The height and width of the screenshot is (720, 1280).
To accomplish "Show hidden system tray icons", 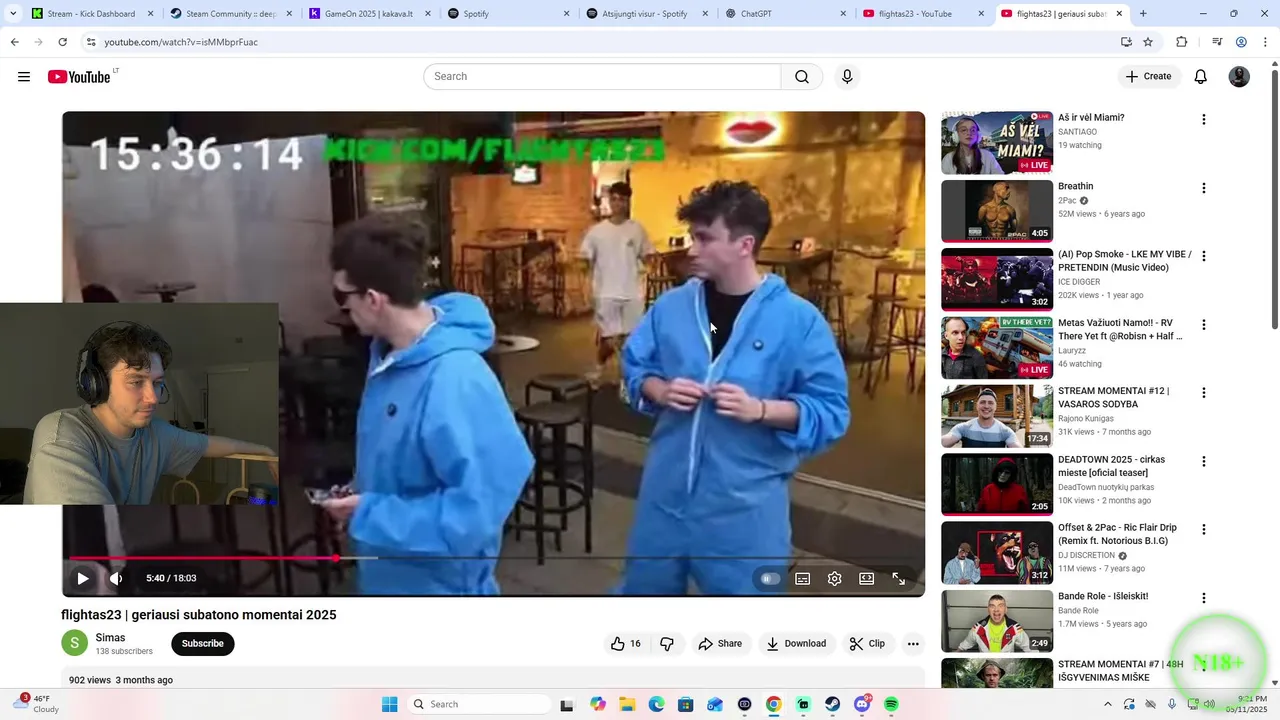I will tap(1107, 704).
